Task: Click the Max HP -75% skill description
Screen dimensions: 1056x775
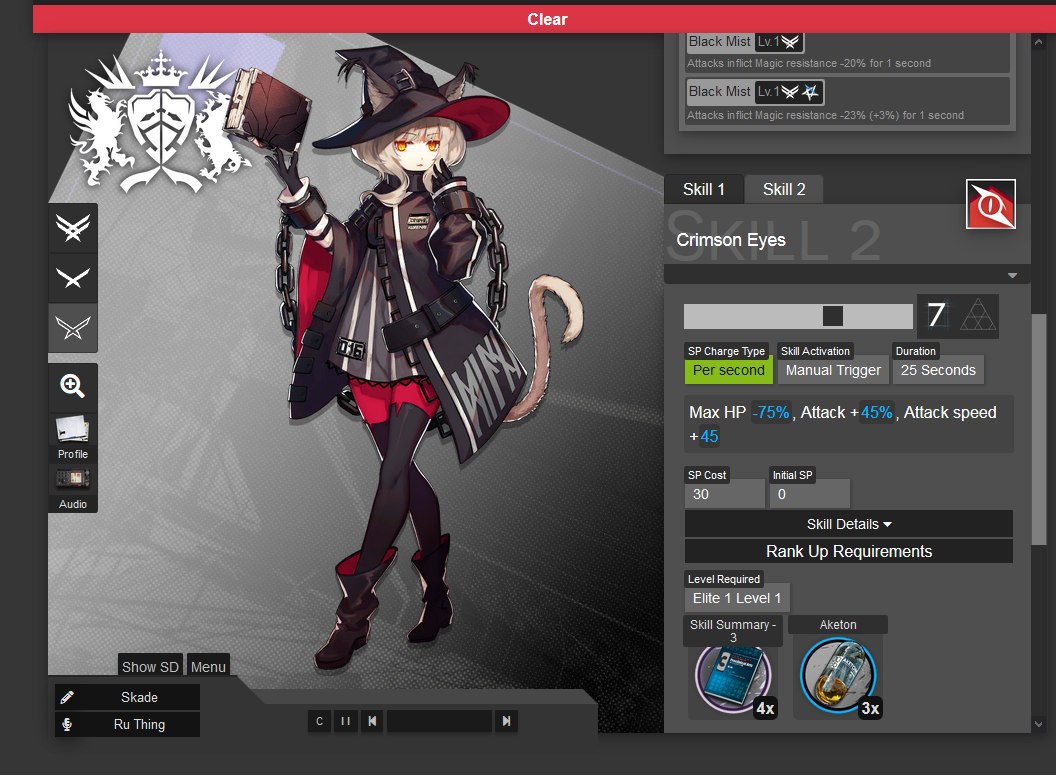Action: click(x=849, y=424)
